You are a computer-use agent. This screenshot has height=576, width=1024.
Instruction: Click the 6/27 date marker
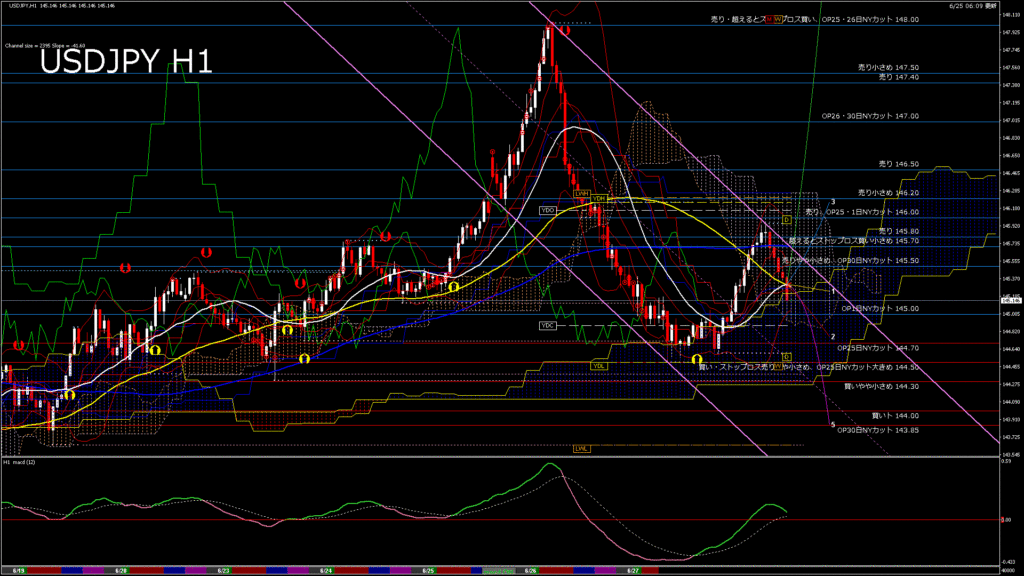(x=633, y=571)
